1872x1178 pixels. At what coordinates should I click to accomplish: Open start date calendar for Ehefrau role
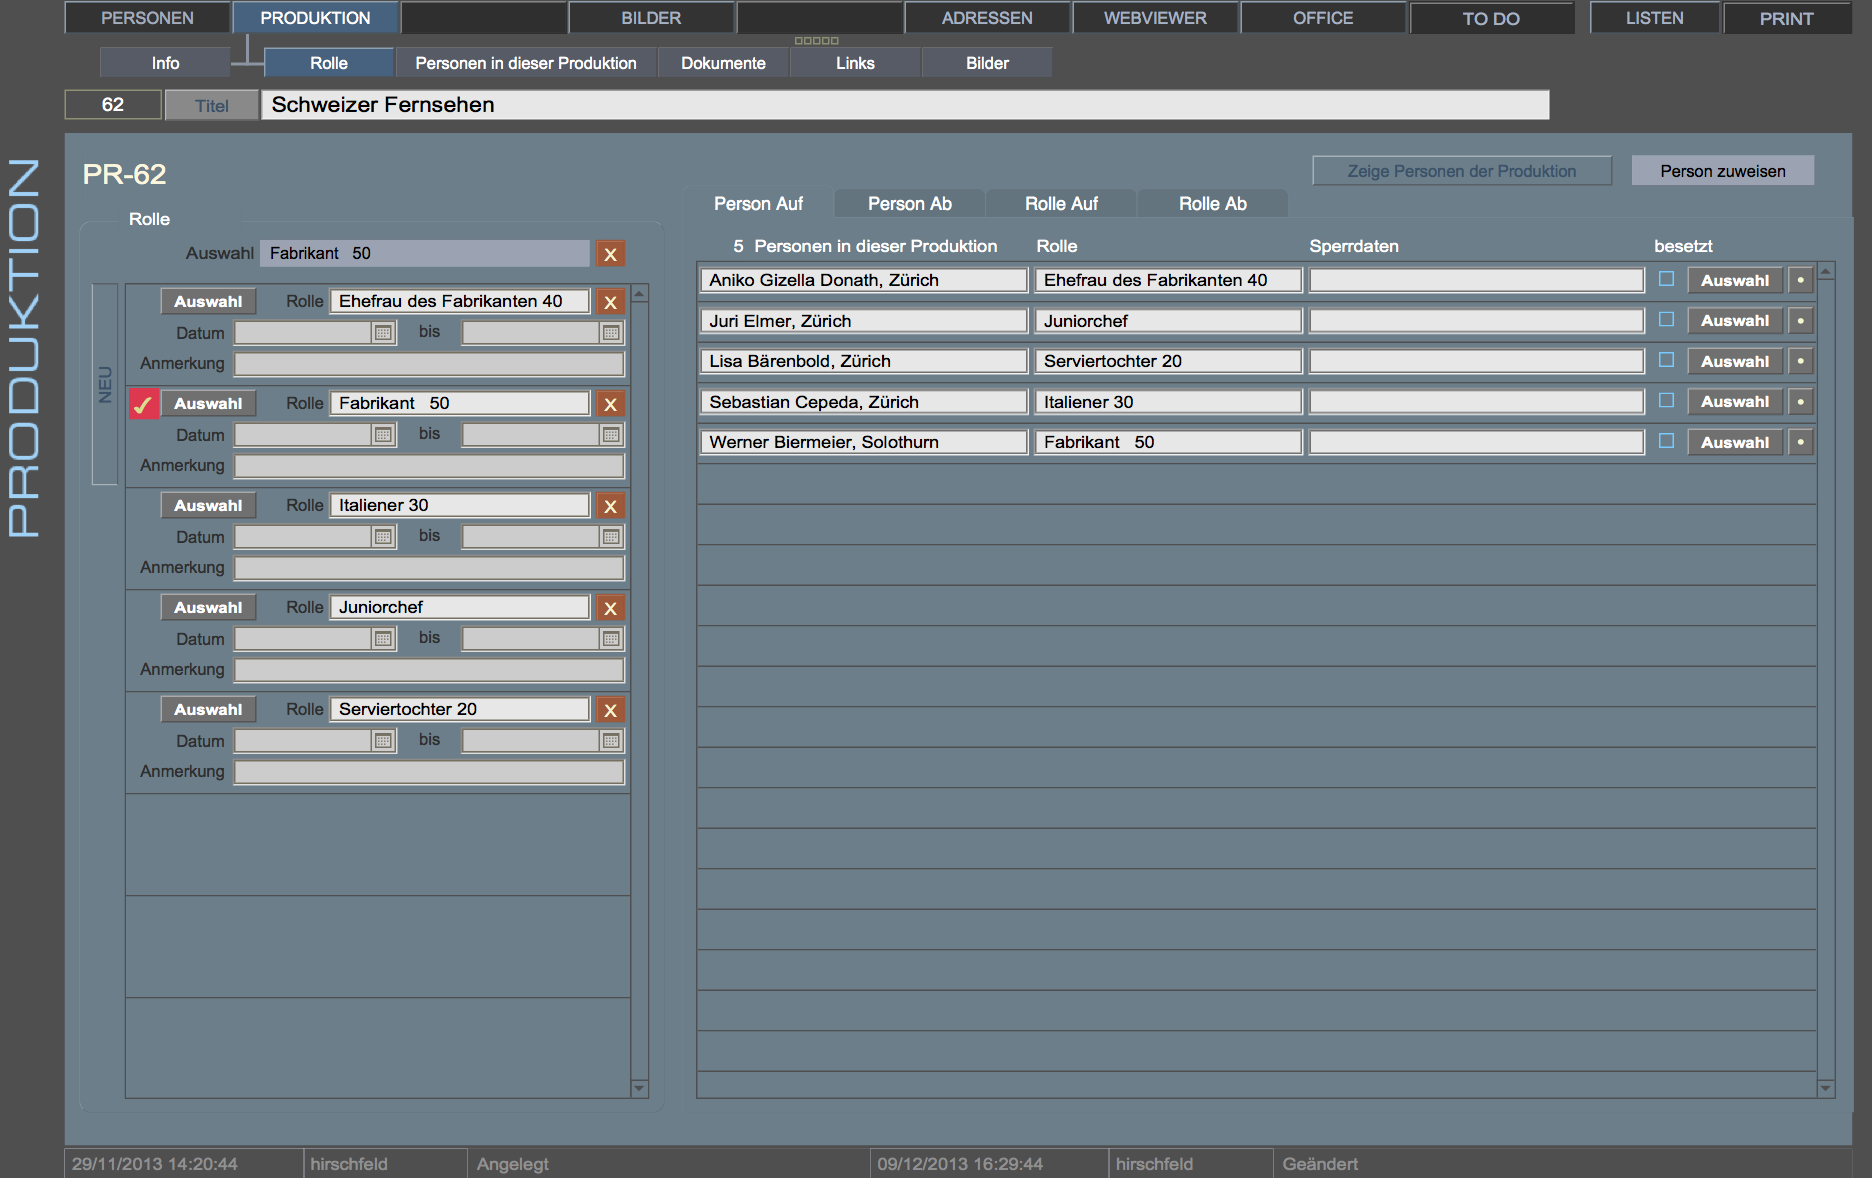pyautogui.click(x=383, y=333)
